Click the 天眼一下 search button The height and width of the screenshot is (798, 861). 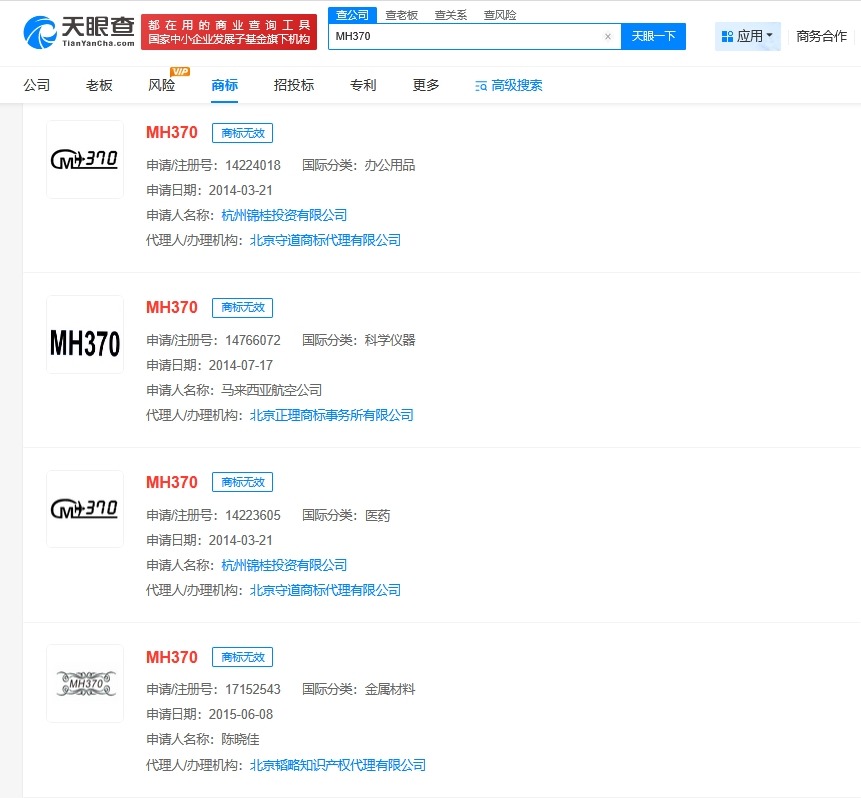[653, 36]
